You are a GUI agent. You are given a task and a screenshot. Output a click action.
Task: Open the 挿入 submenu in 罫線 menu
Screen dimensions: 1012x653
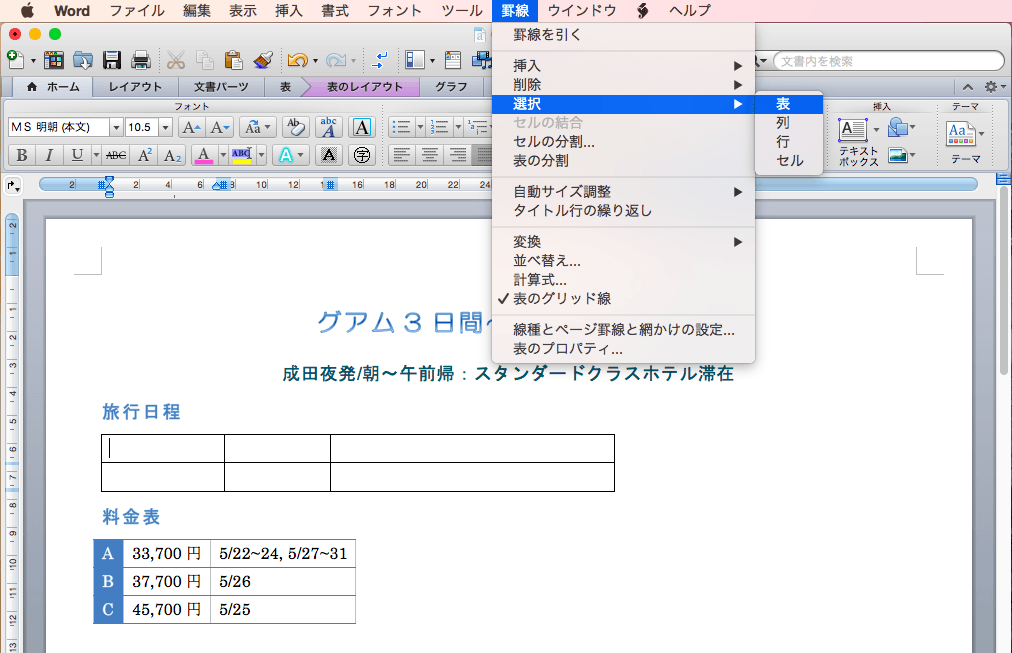[x=623, y=66]
